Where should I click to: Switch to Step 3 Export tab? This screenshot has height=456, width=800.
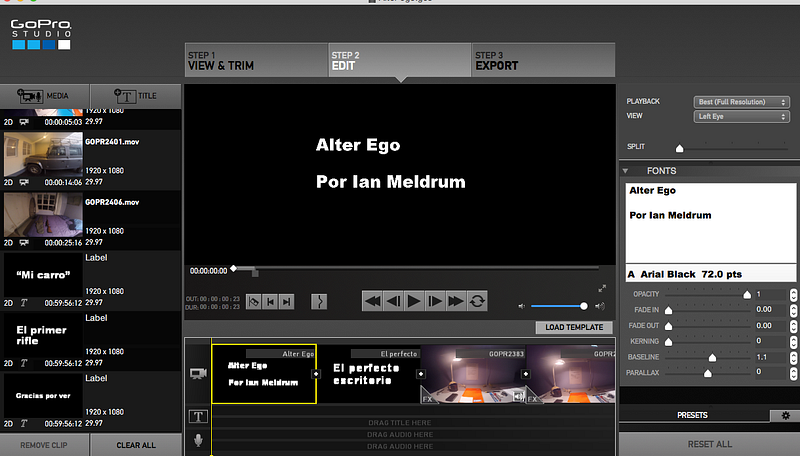point(543,60)
